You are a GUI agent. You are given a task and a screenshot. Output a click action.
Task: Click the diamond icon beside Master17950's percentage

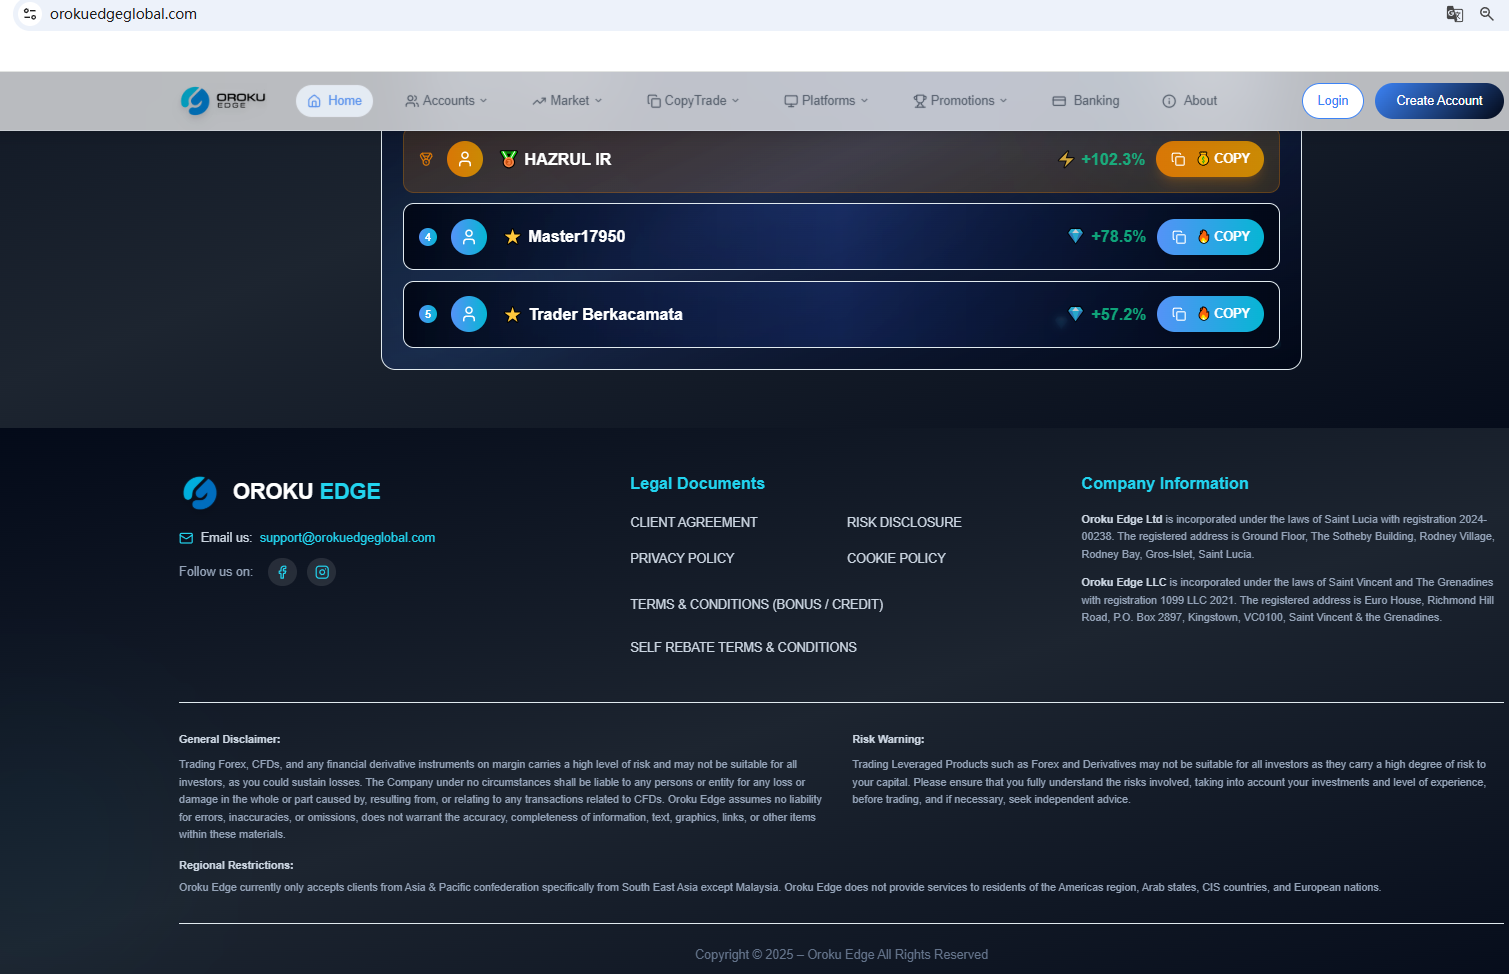(x=1075, y=236)
